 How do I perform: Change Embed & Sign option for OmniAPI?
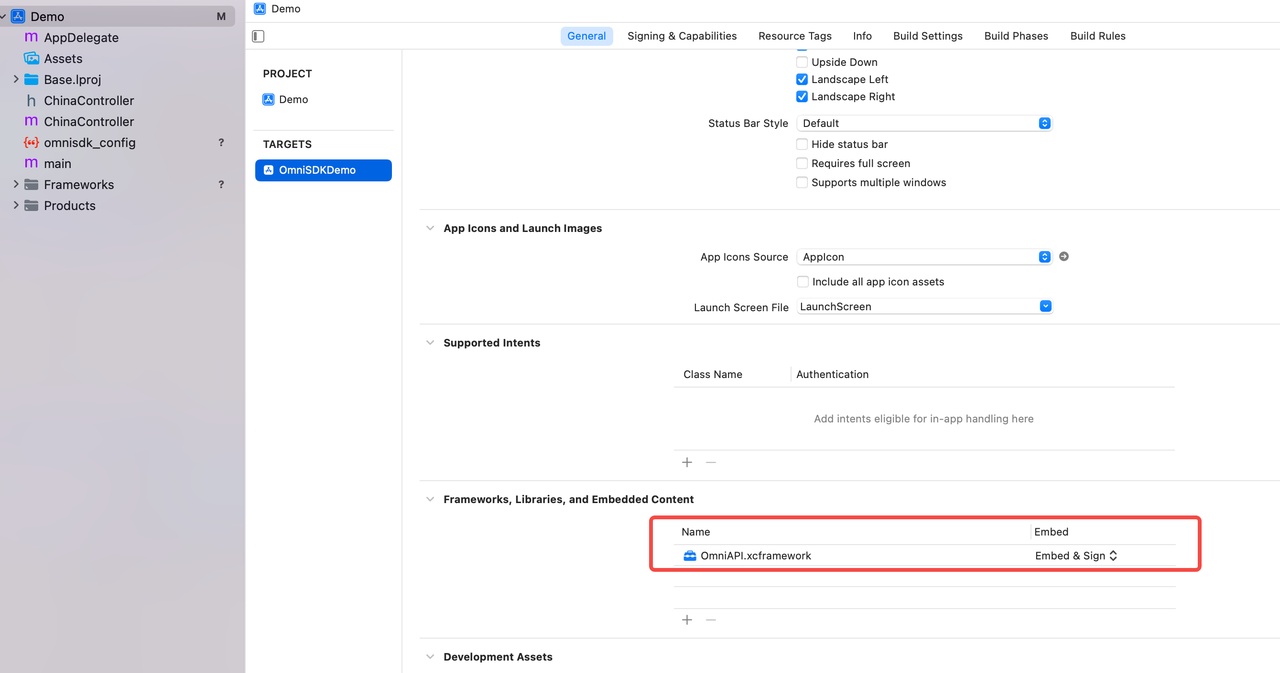click(1076, 556)
